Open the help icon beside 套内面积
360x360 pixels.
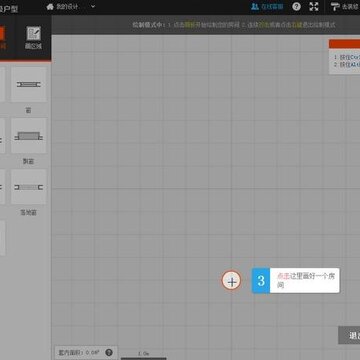click(x=109, y=352)
